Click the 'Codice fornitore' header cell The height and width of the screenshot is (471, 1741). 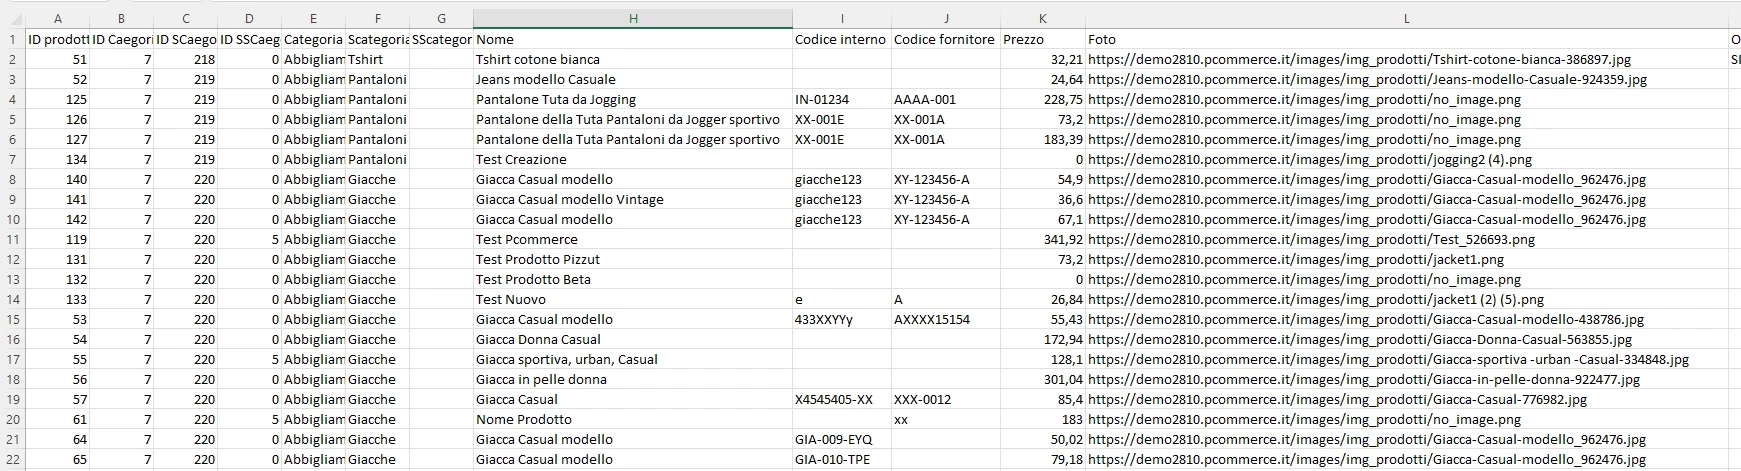click(x=946, y=39)
